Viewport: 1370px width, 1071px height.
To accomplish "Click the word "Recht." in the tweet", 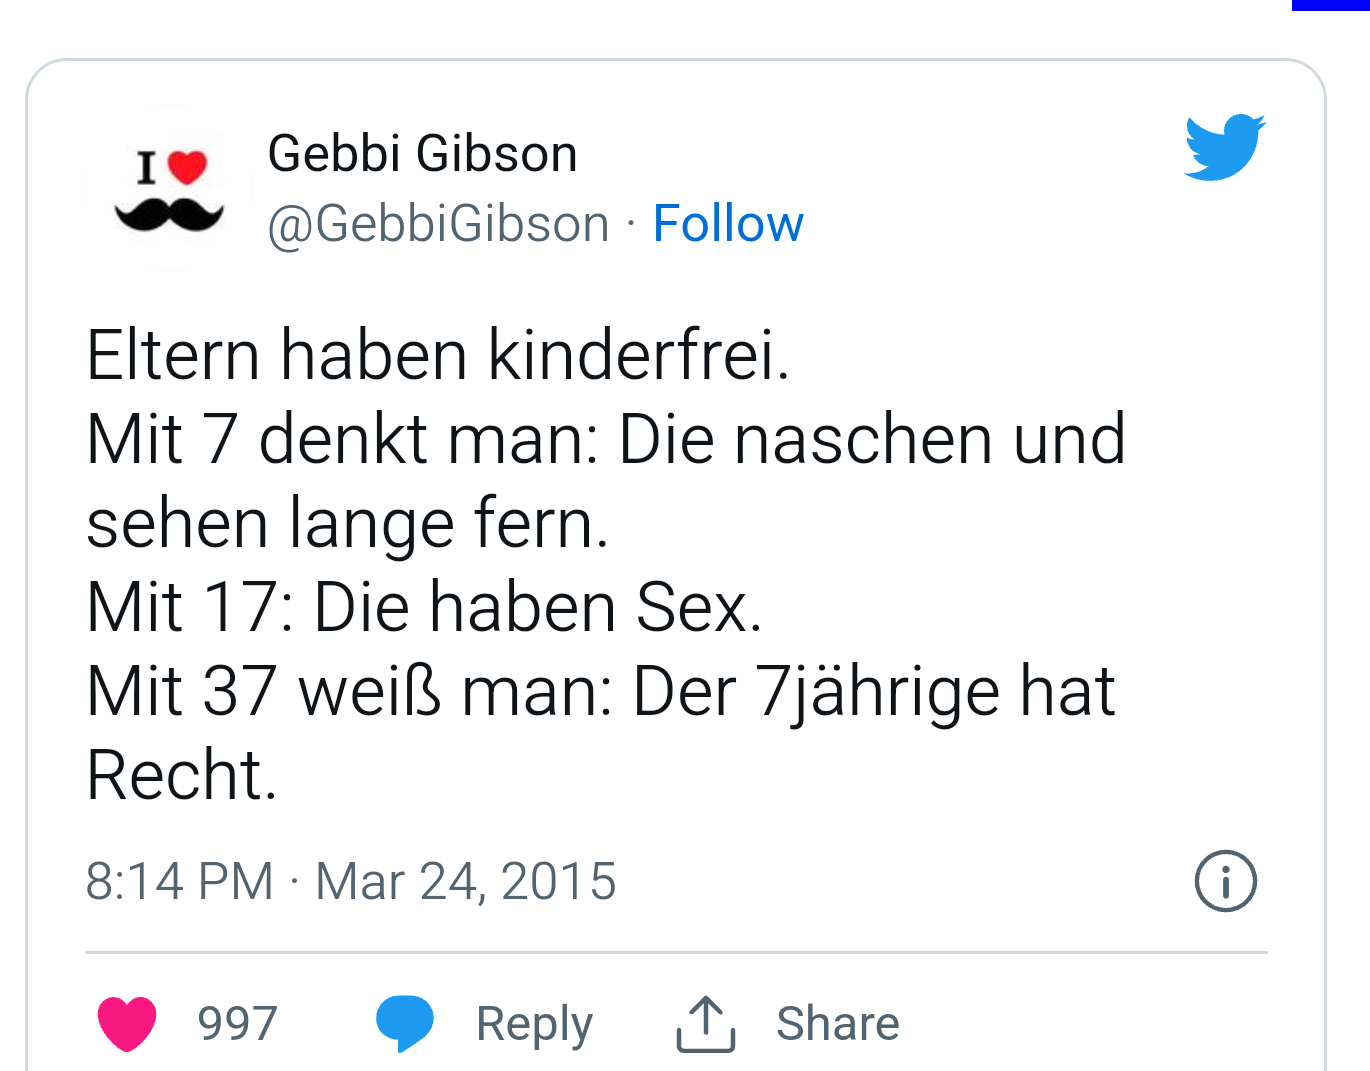I will click(x=181, y=775).
